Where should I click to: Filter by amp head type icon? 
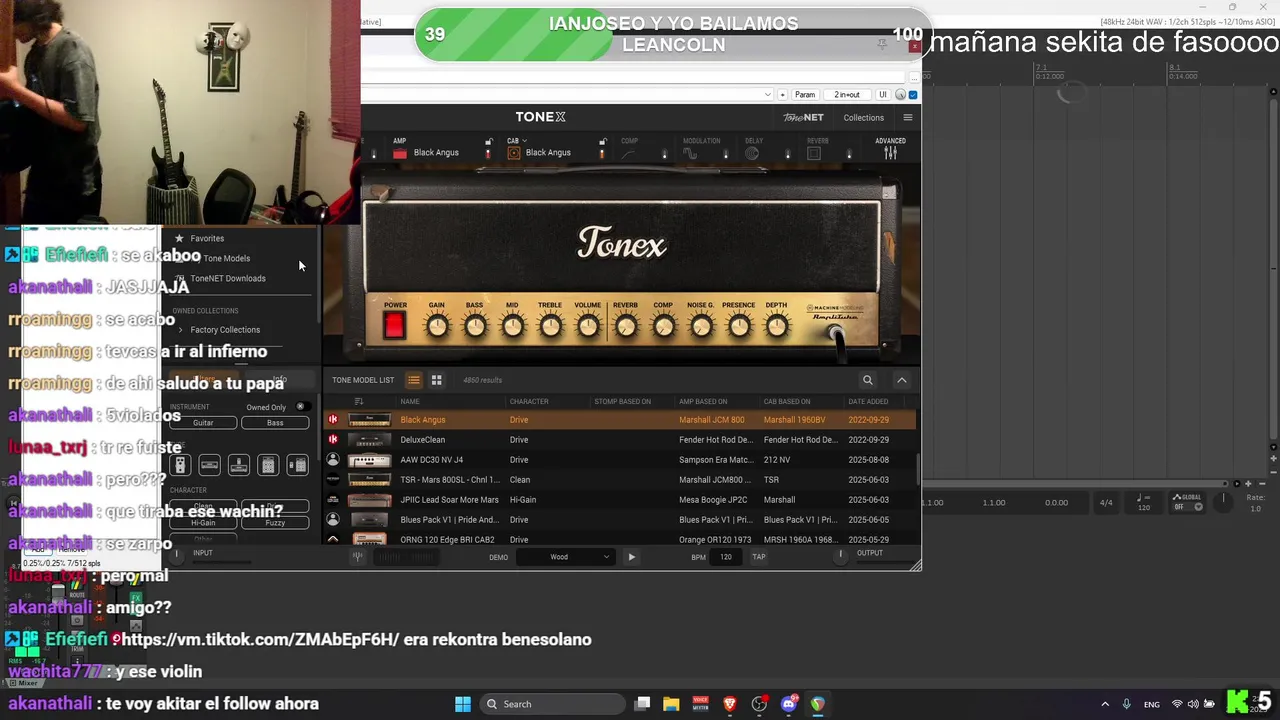(209, 465)
